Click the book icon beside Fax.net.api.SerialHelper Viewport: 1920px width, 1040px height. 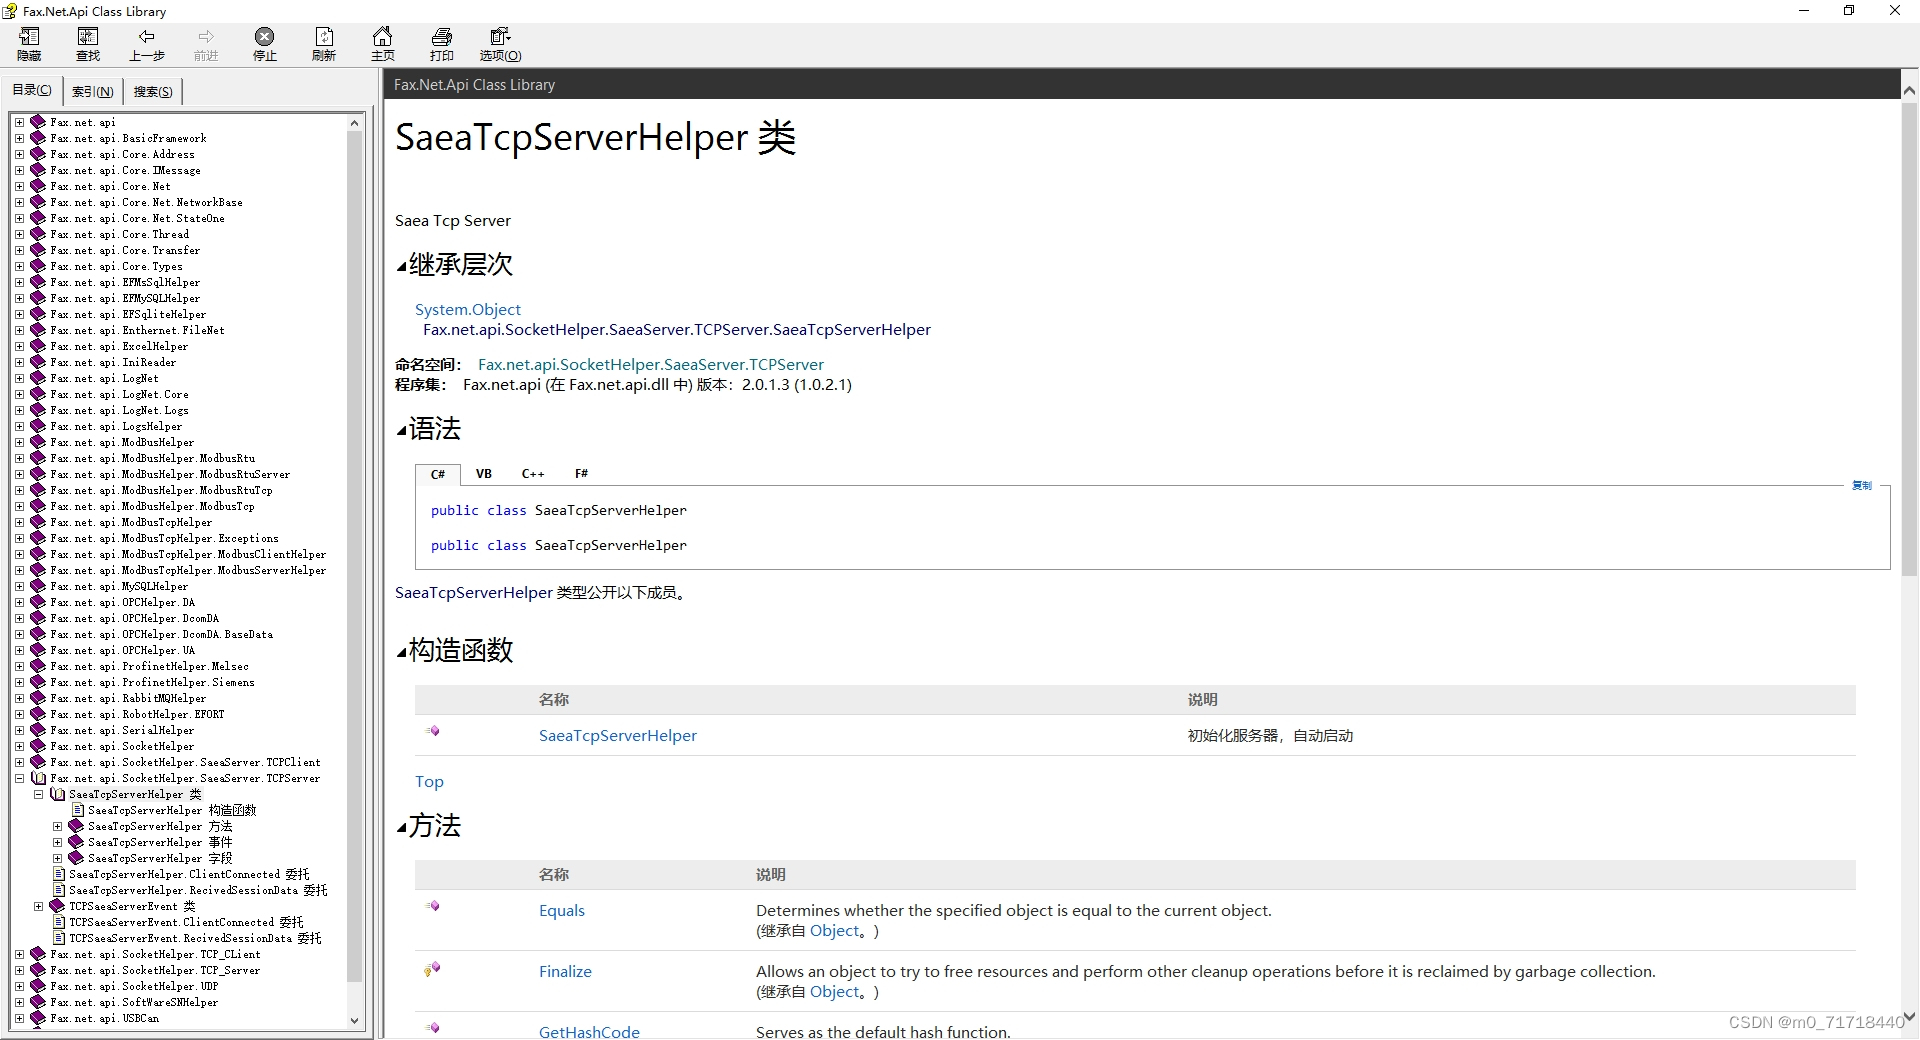[x=38, y=730]
